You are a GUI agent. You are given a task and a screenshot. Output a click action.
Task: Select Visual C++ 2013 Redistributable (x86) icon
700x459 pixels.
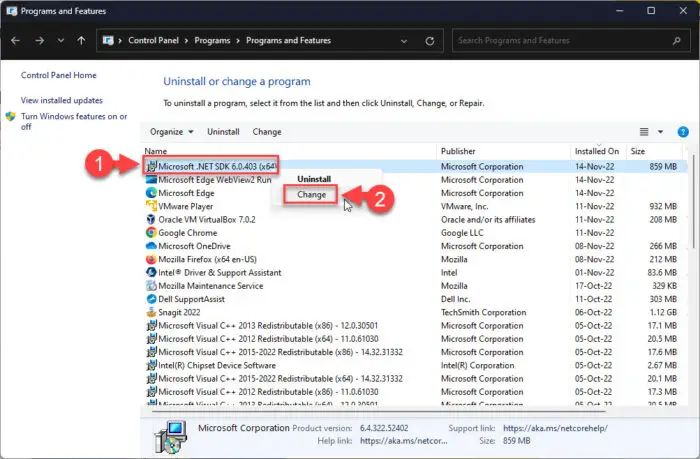(151, 325)
